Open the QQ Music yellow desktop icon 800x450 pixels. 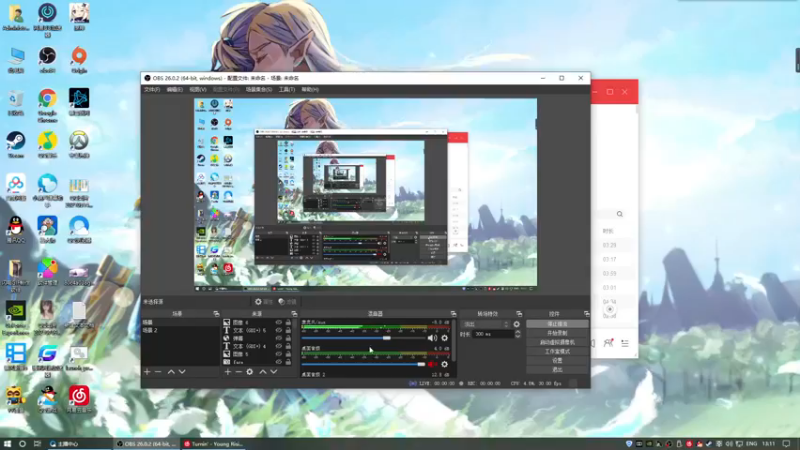coord(47,144)
